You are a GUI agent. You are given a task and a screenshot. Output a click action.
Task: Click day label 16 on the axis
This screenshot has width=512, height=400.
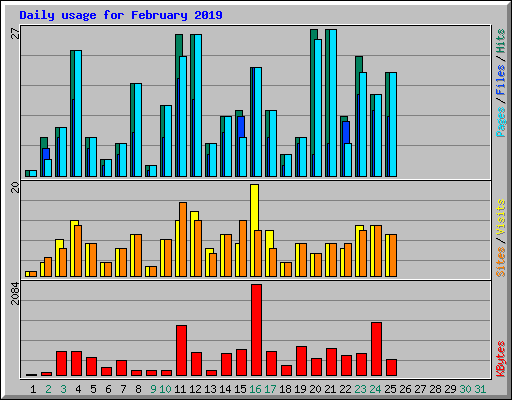(255, 389)
